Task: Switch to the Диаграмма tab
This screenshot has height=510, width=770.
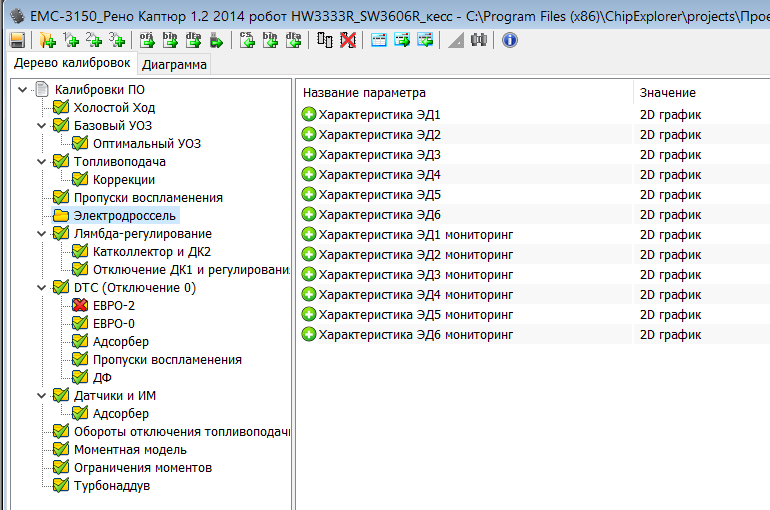Action: click(x=175, y=65)
